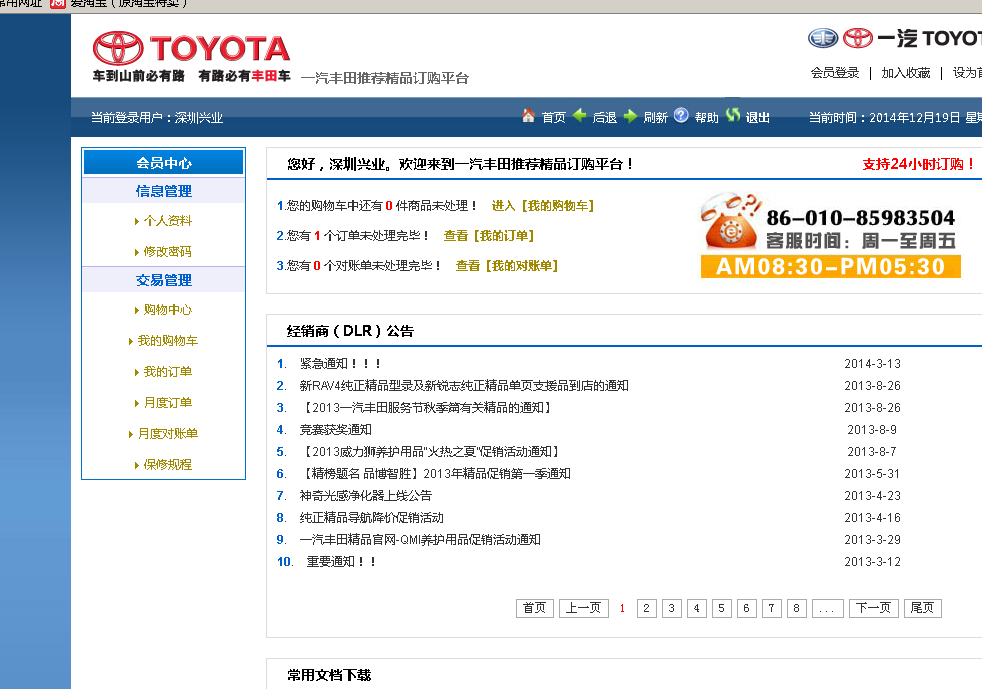Viewport: 982px width, 689px height.
Task: Click 查看【我的订单】 link
Action: coord(488,236)
